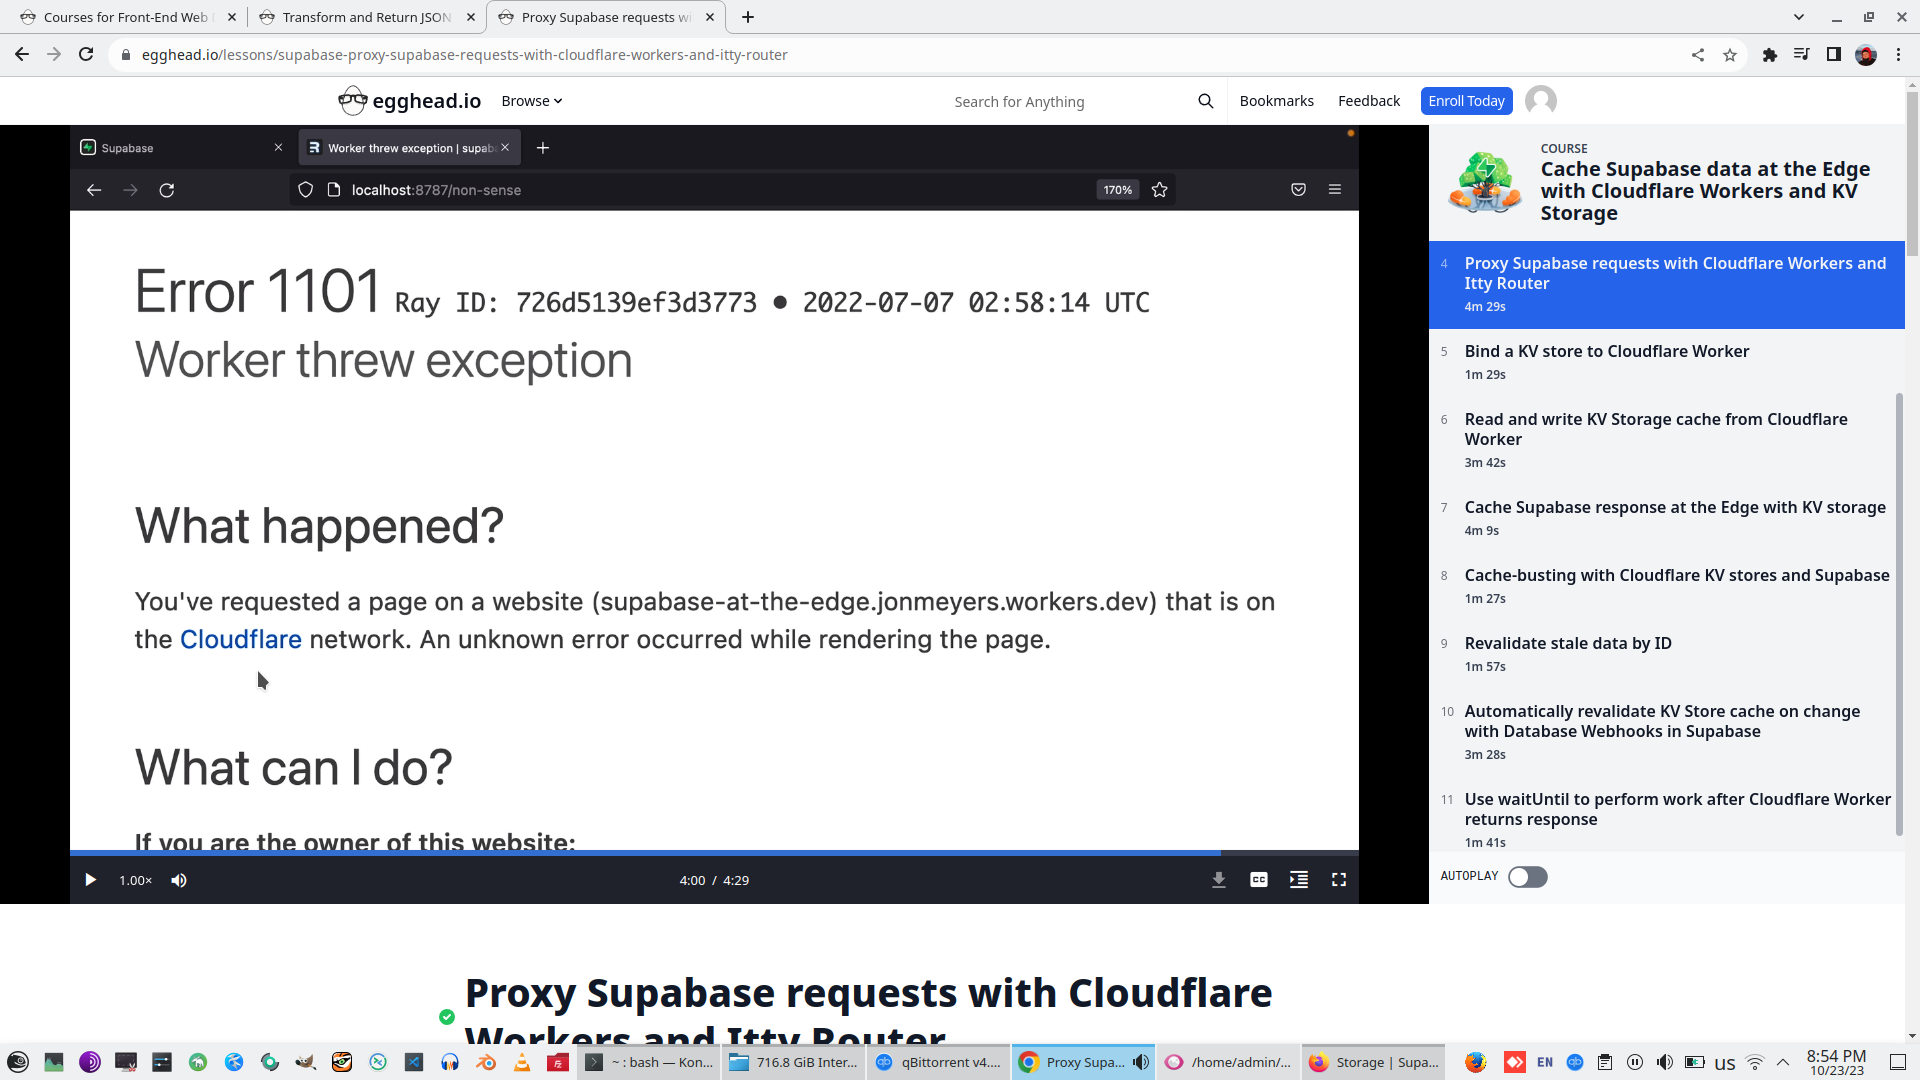Open the Chrome extensions puzzle icon

click(x=1770, y=55)
